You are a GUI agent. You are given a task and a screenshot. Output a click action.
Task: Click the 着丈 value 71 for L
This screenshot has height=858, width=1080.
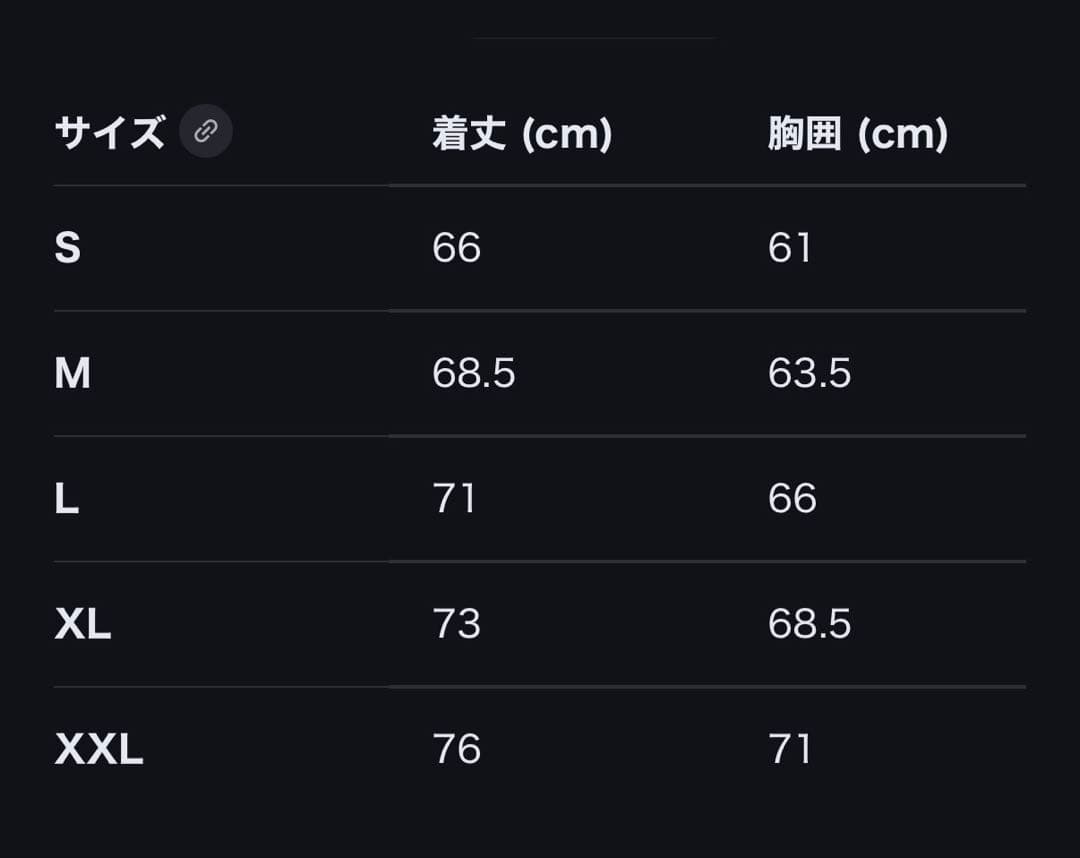pos(454,499)
